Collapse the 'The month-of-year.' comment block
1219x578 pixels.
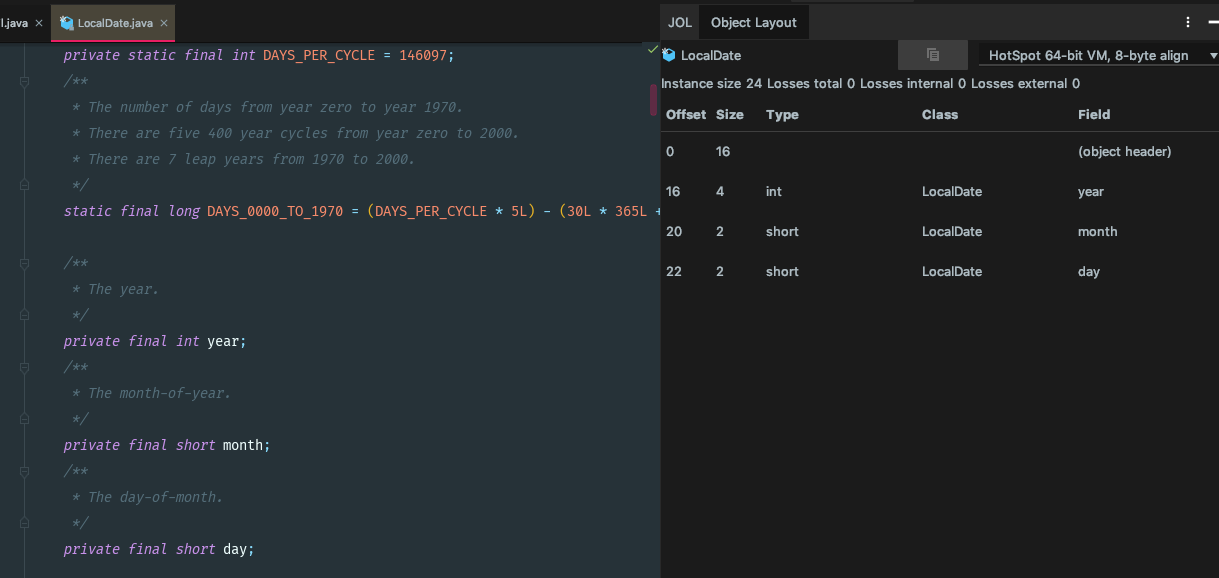point(24,367)
